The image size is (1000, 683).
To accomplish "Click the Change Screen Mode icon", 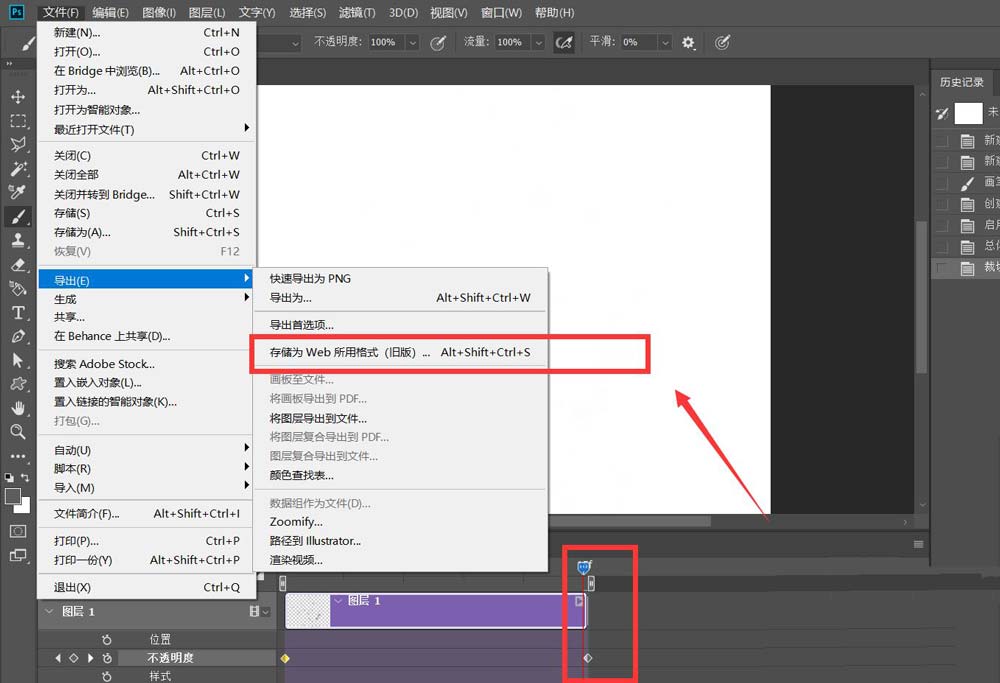I will [x=18, y=556].
